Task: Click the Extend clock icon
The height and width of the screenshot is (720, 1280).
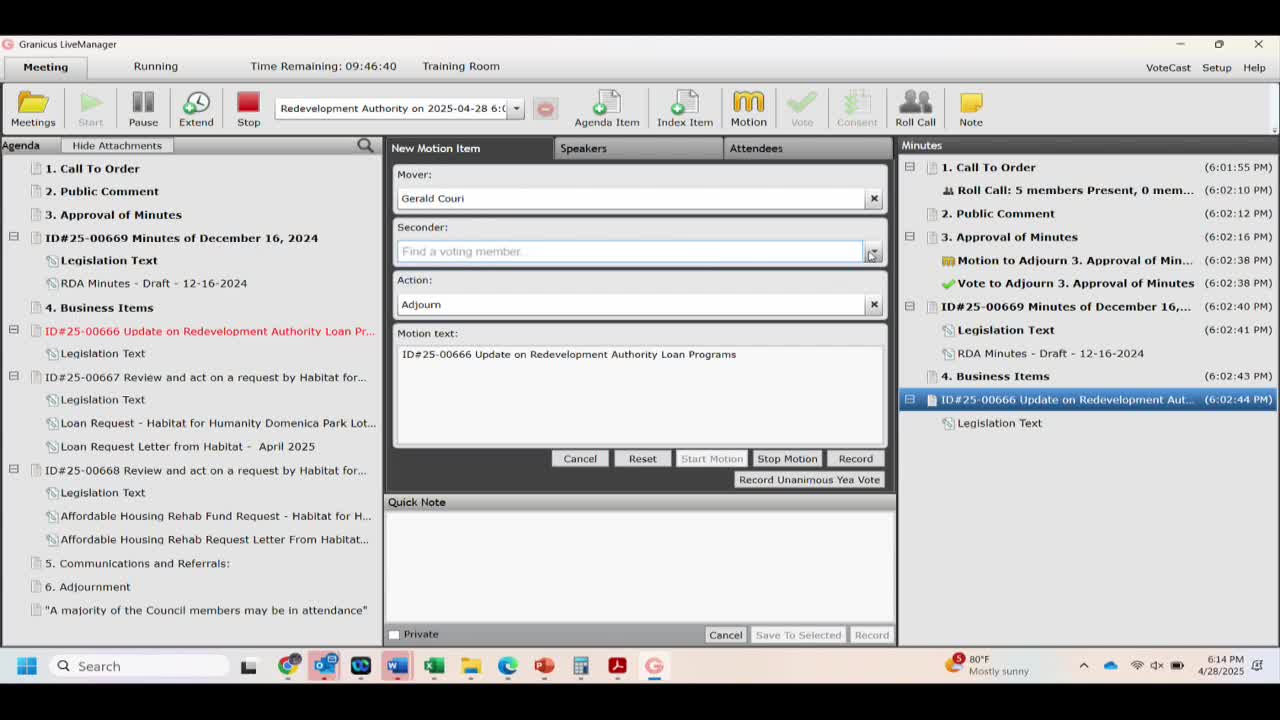Action: click(x=196, y=108)
